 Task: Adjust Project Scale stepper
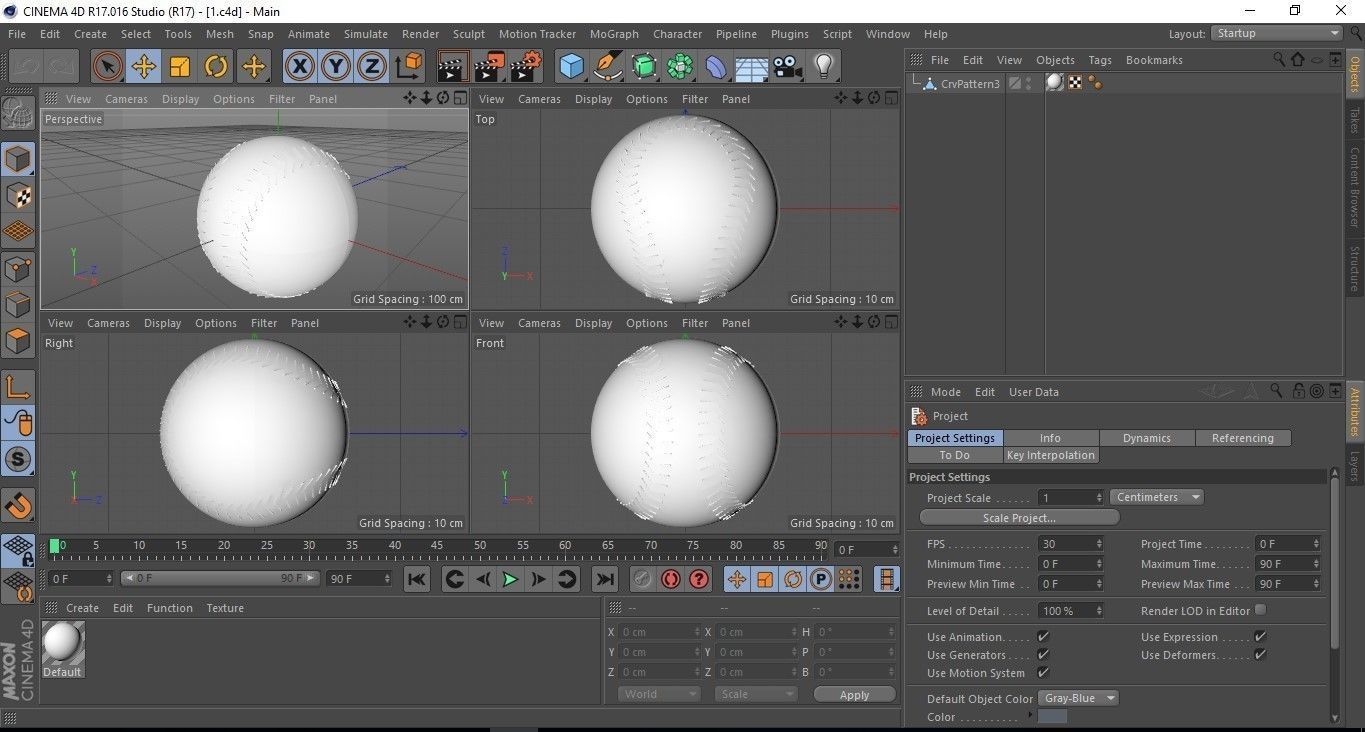(x=1099, y=497)
